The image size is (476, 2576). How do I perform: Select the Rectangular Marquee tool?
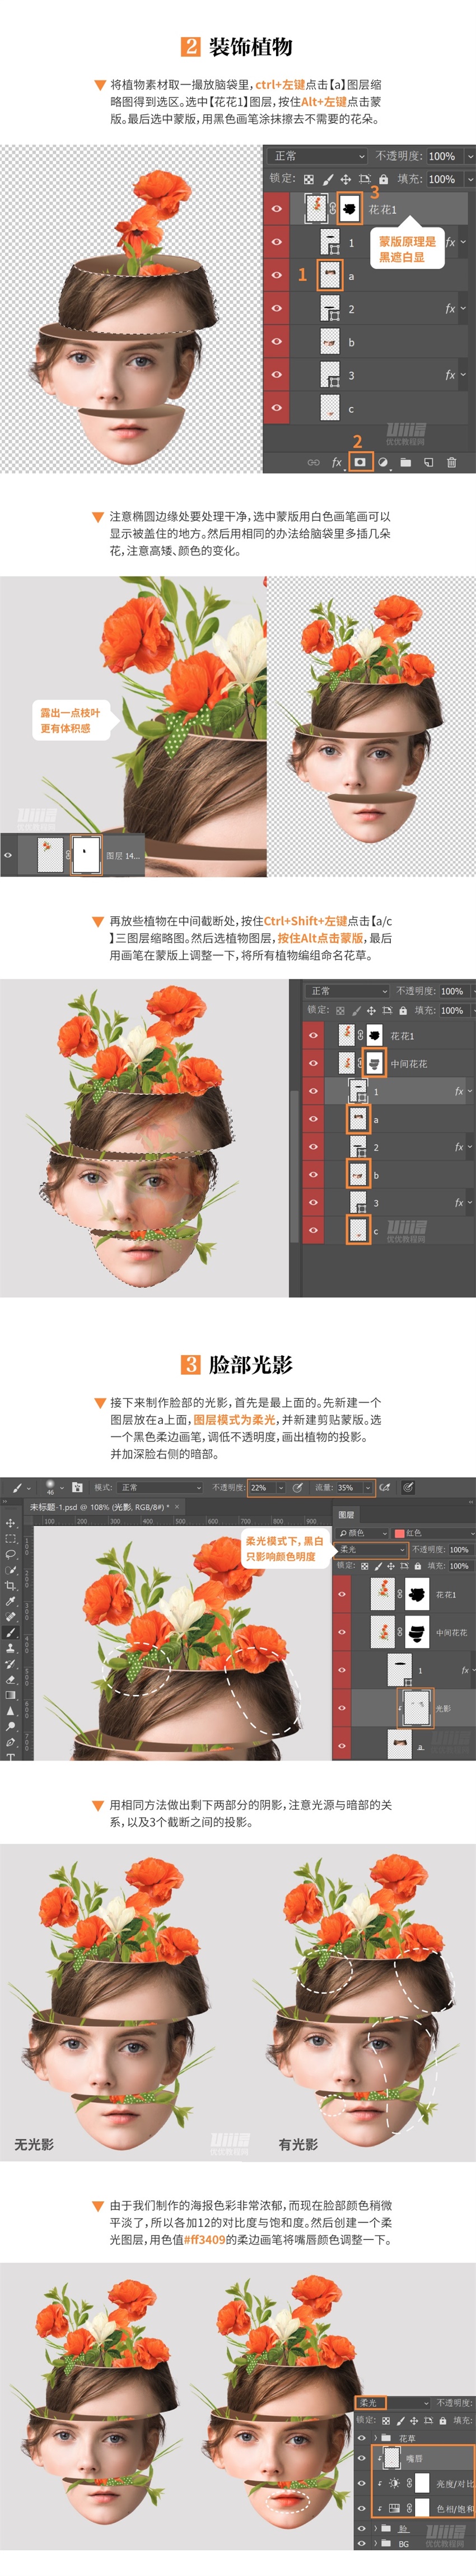click(10, 1538)
